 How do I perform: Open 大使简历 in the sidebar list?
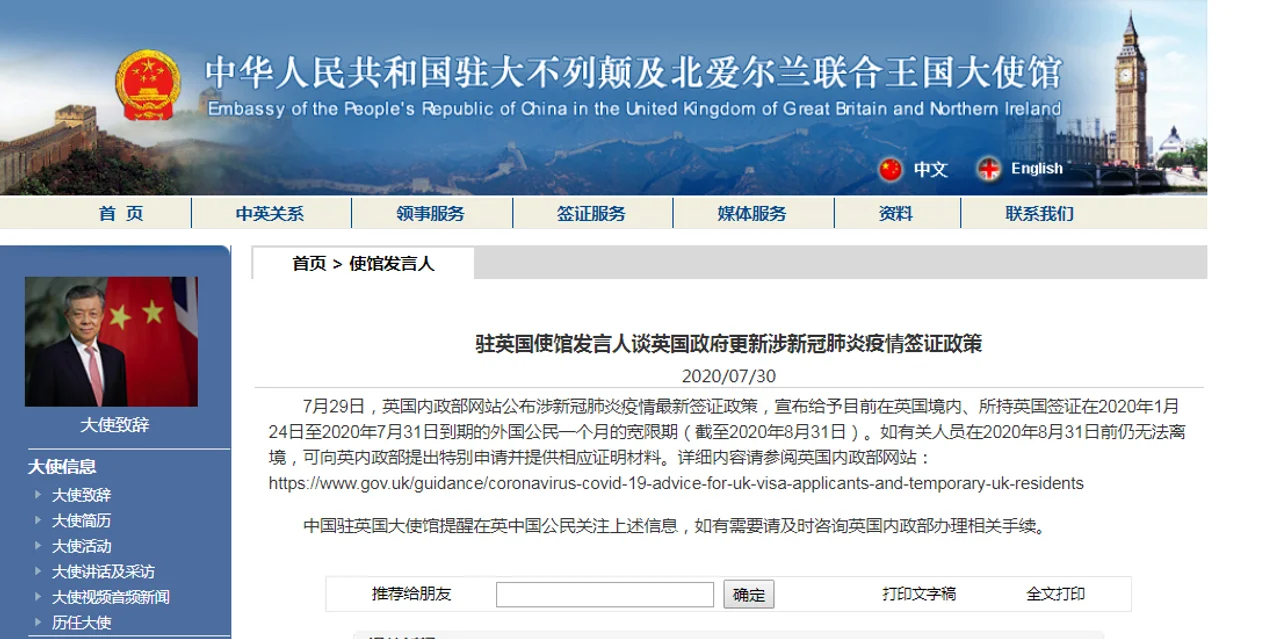coord(81,520)
